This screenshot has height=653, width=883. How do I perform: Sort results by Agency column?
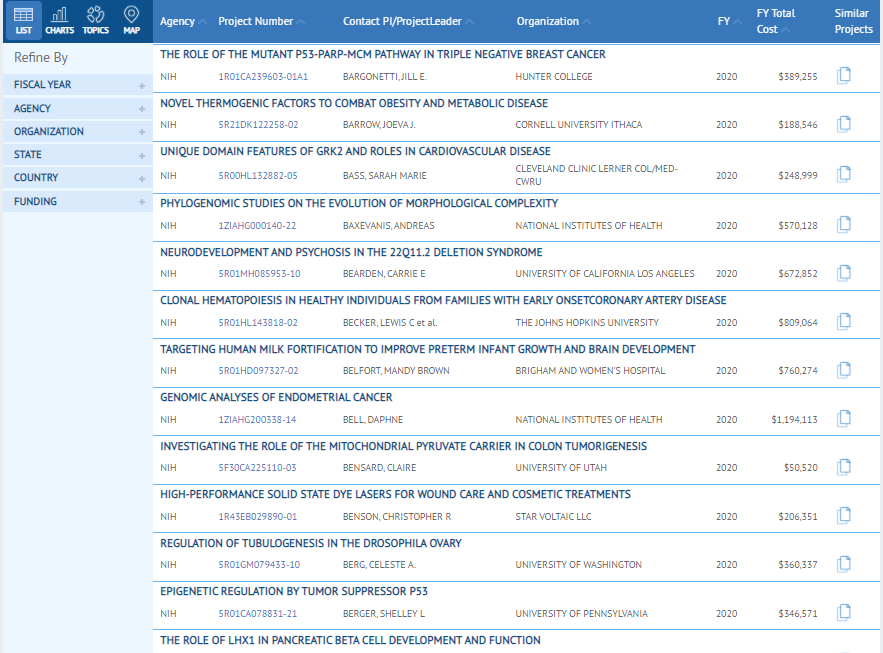pos(183,21)
